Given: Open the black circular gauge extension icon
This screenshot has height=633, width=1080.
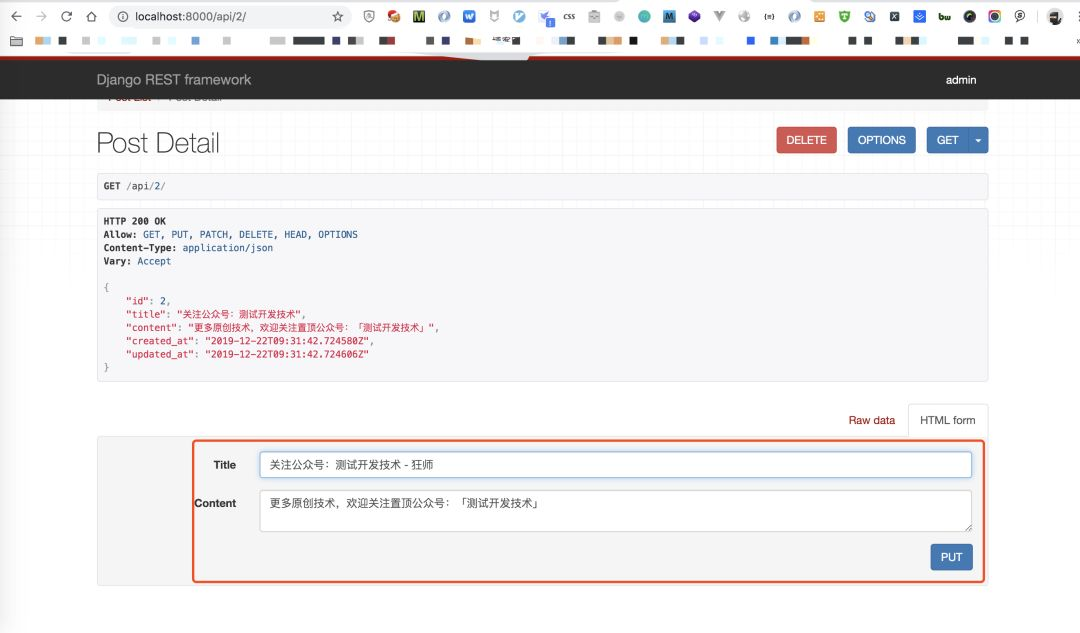Looking at the screenshot, I should tap(969, 17).
